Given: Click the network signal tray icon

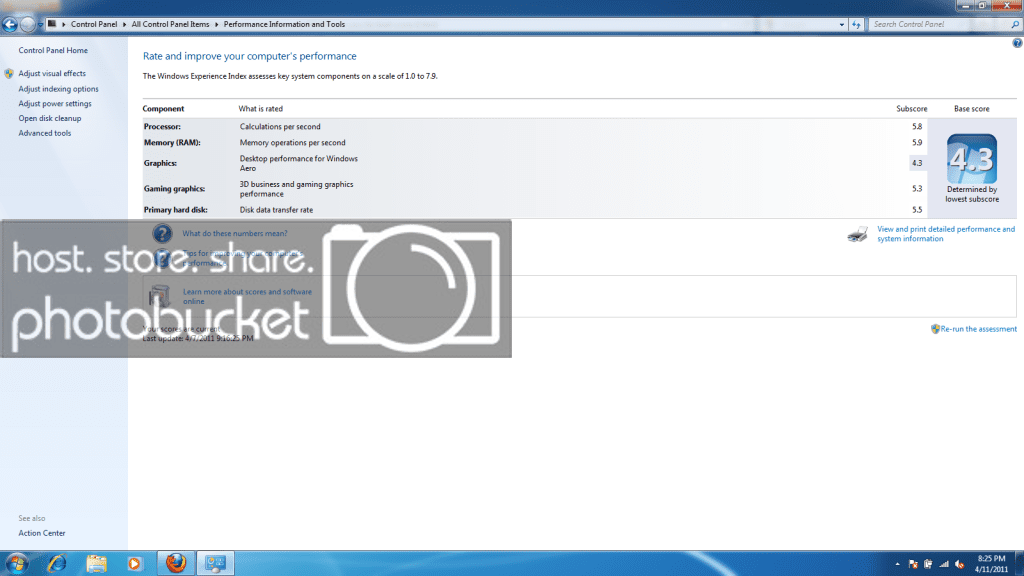Looking at the screenshot, I should click(944, 564).
